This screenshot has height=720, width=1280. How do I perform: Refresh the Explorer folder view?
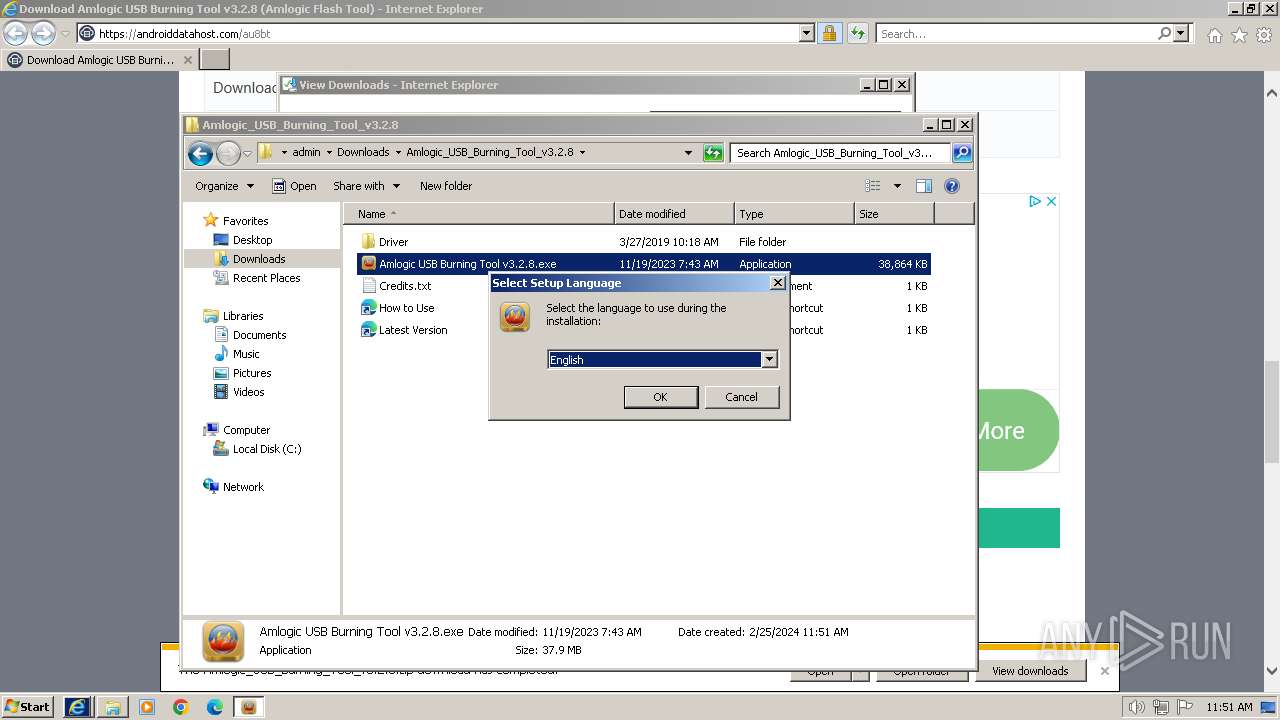tap(713, 153)
